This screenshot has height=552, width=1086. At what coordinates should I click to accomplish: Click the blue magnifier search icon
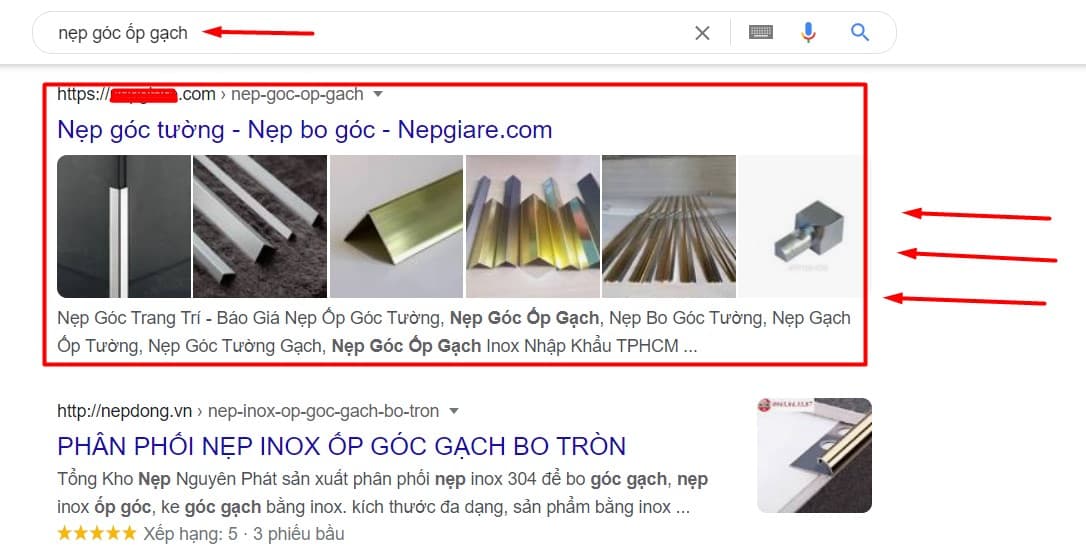860,33
